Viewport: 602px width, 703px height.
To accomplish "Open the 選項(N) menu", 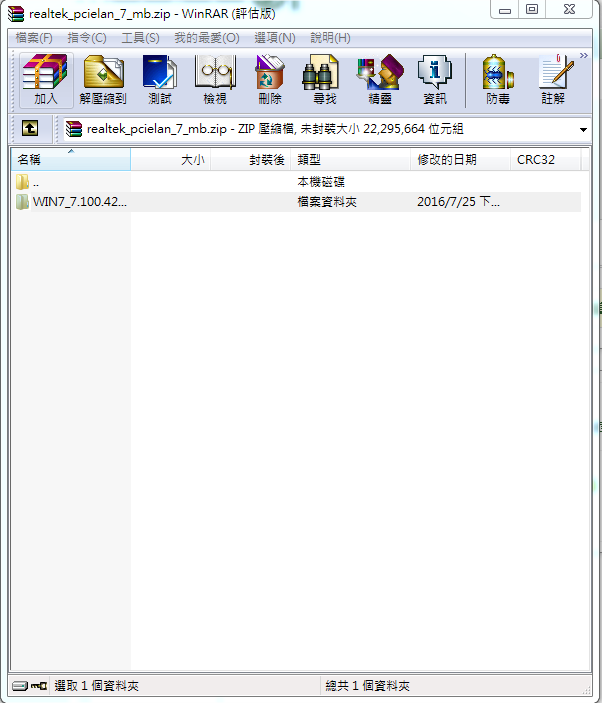I will pyautogui.click(x=275, y=38).
